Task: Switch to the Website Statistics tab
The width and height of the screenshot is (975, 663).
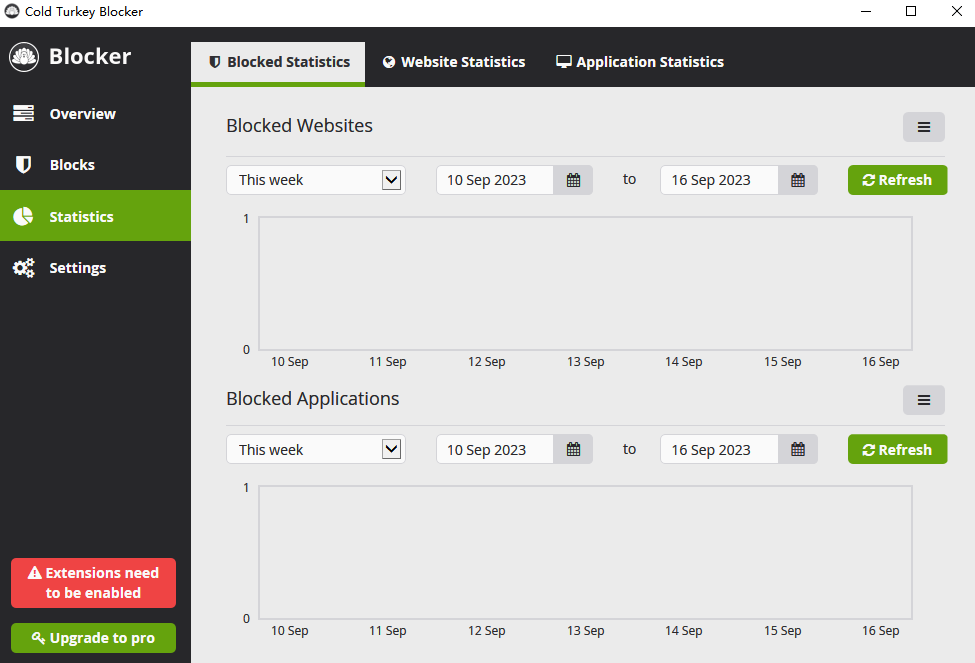Action: 453,62
